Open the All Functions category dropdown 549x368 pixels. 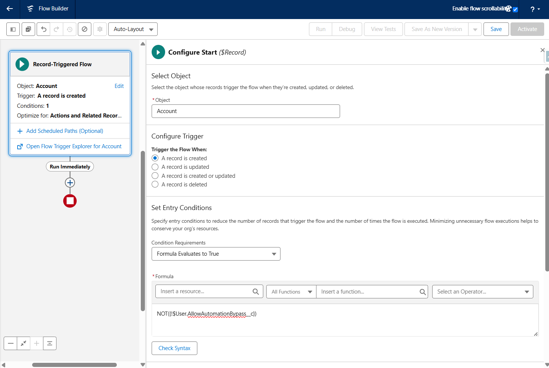(x=291, y=292)
